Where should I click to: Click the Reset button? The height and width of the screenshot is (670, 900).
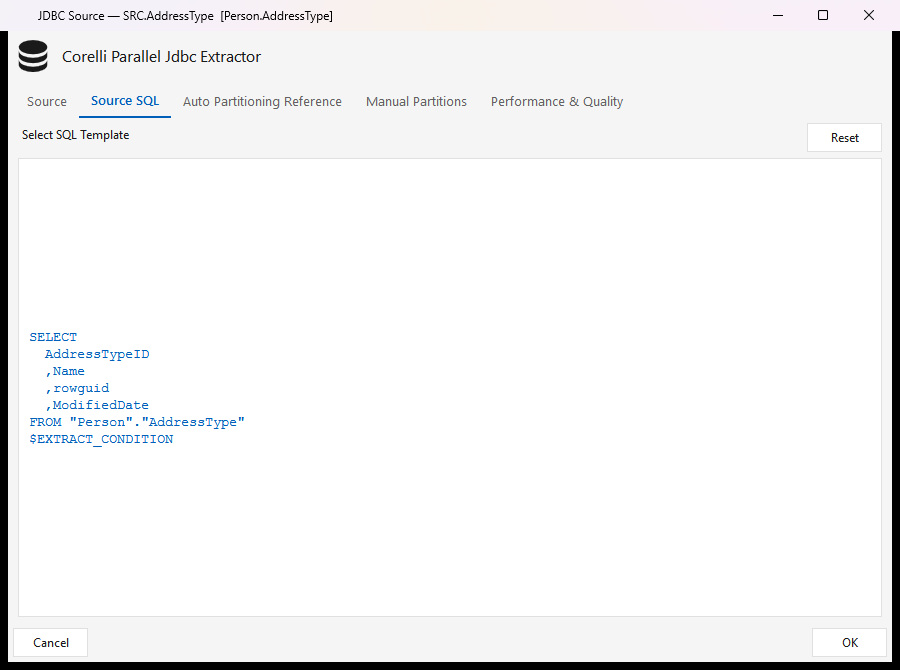844,138
